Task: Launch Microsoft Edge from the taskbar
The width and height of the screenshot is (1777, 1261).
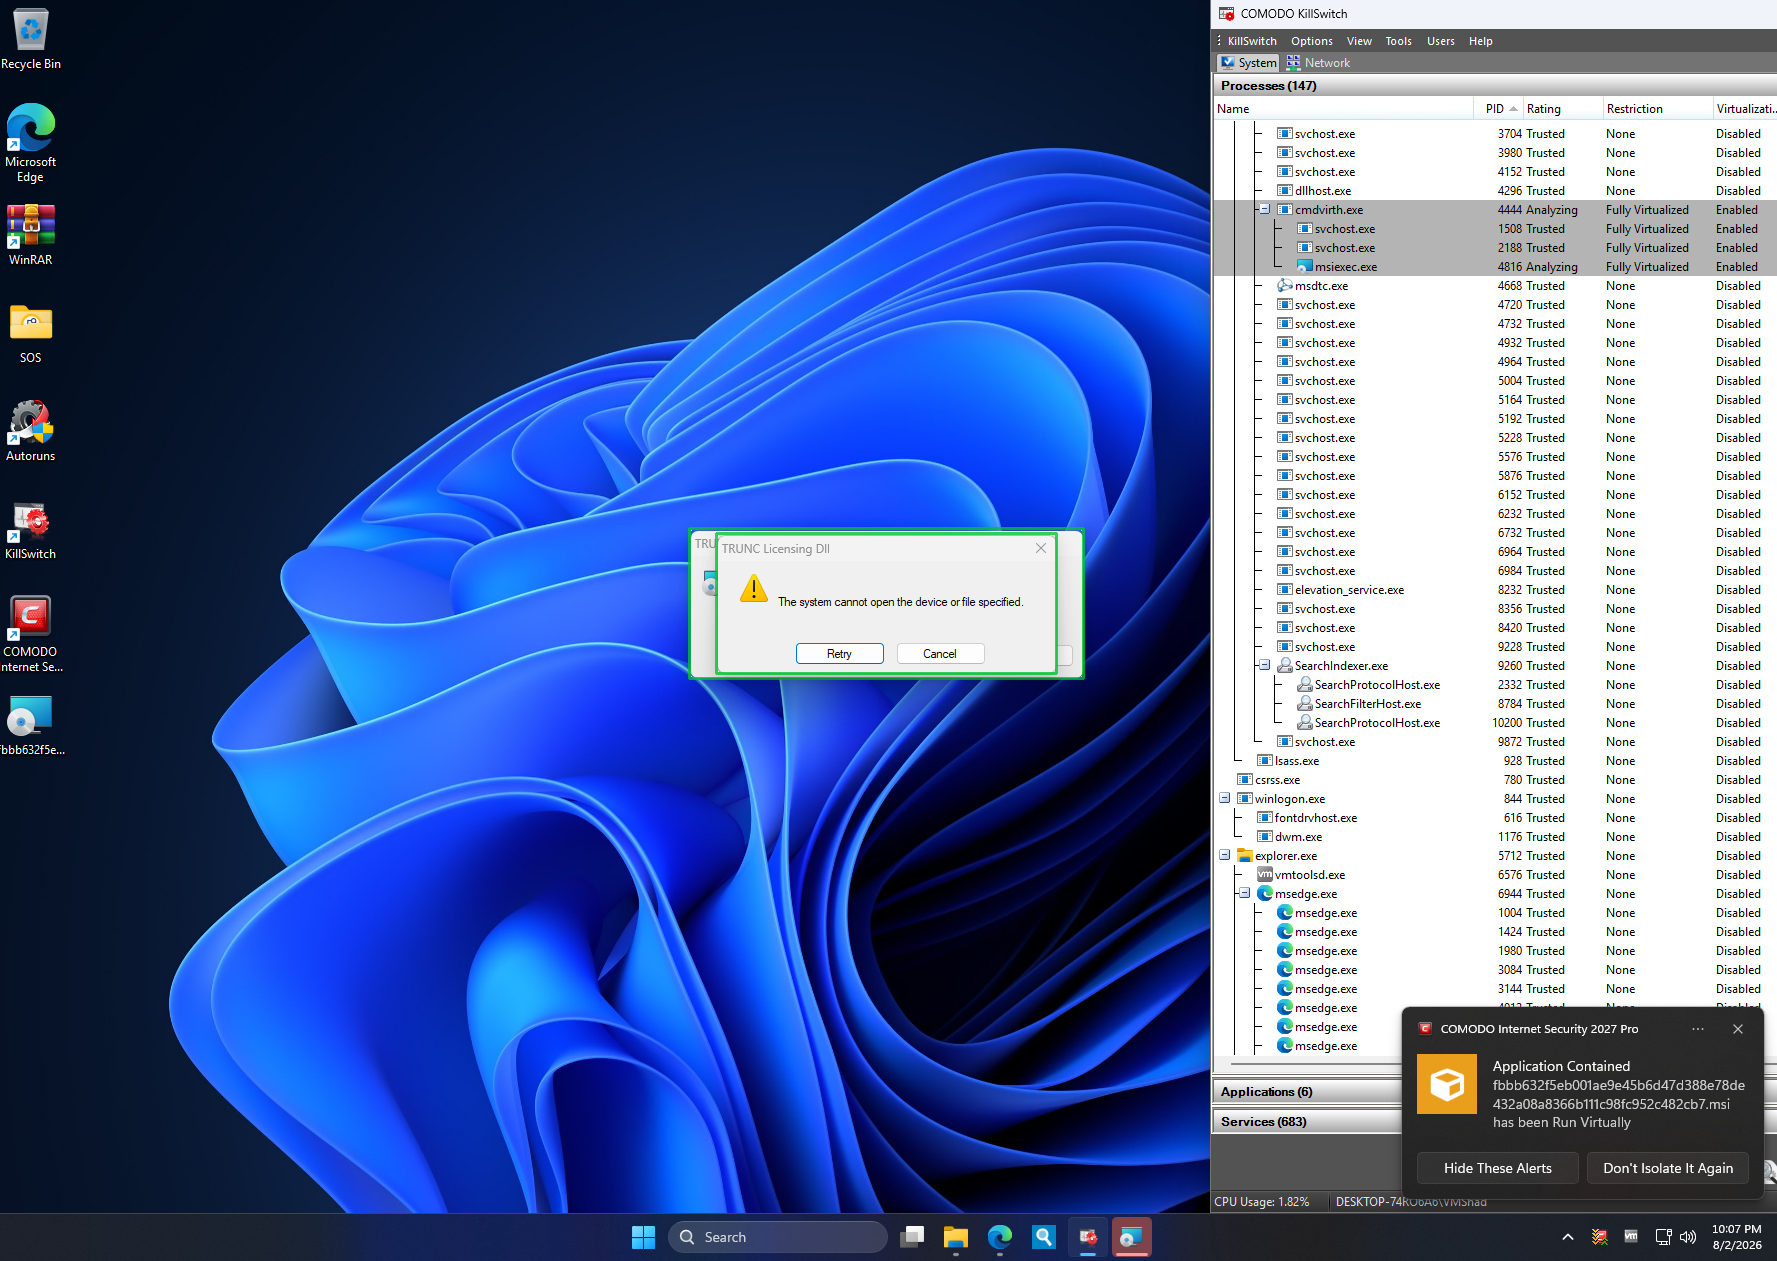Action: click(1000, 1237)
